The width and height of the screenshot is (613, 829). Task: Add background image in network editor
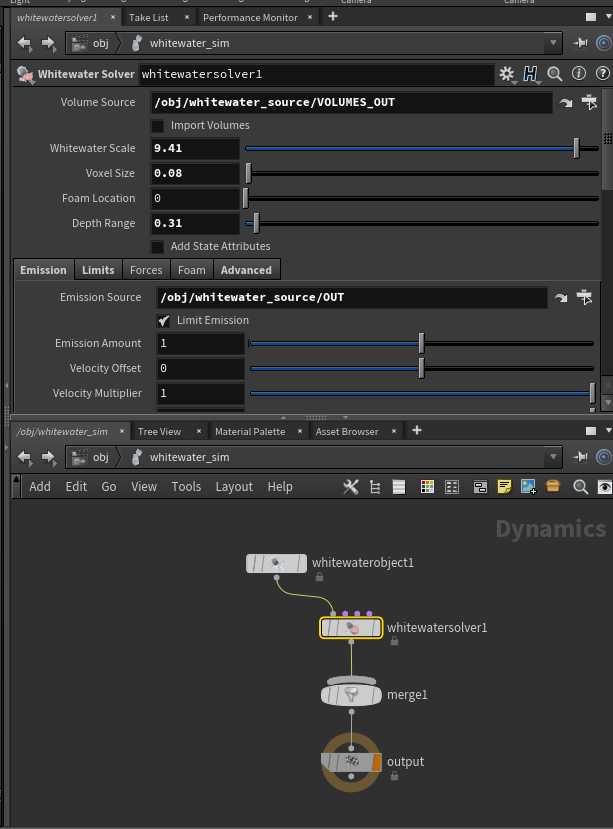(x=528, y=487)
